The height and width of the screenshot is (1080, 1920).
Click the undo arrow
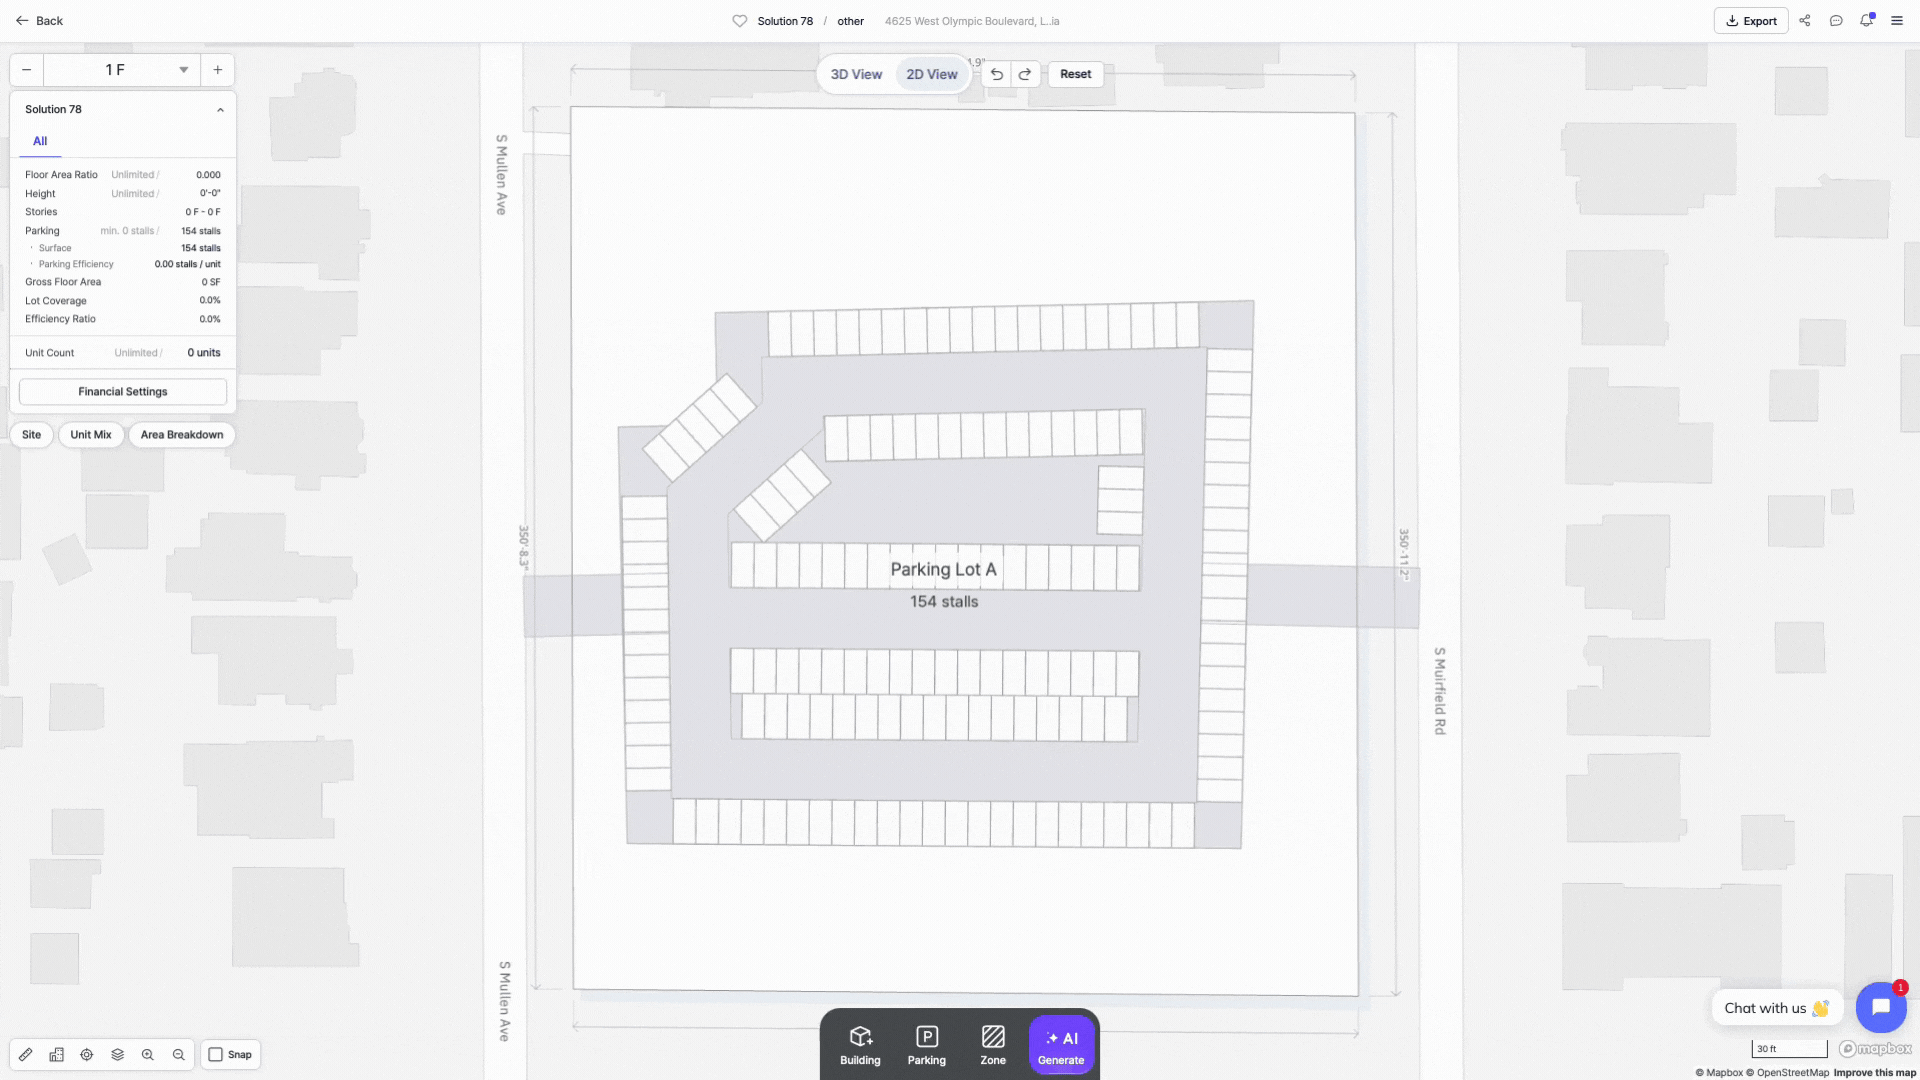(996, 74)
